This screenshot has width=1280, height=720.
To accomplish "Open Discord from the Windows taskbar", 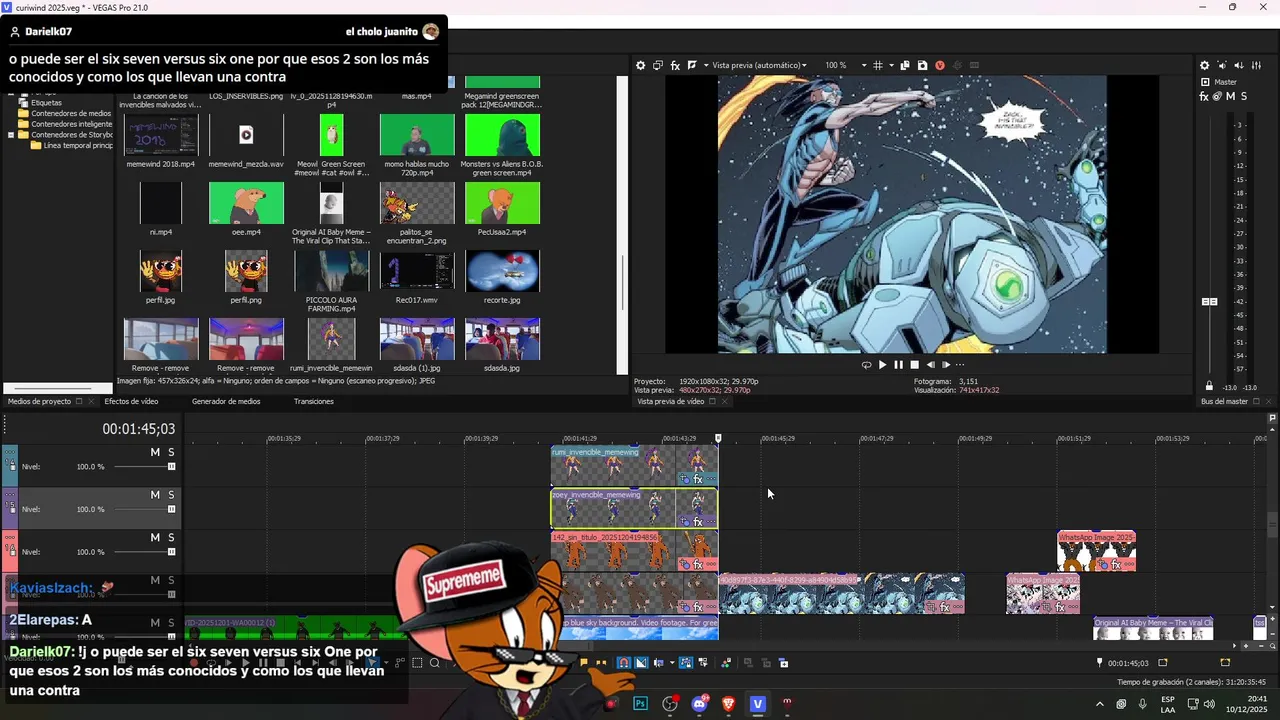I will [x=699, y=704].
